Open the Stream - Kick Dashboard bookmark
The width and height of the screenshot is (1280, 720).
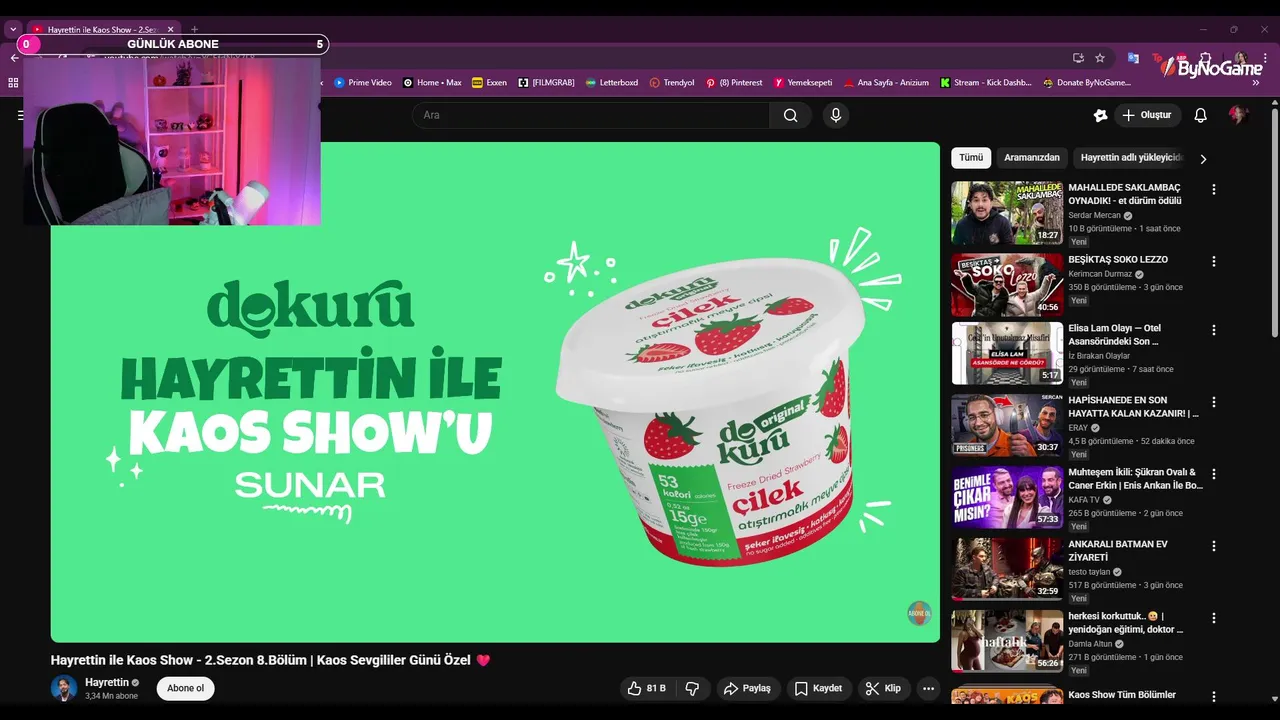point(986,82)
